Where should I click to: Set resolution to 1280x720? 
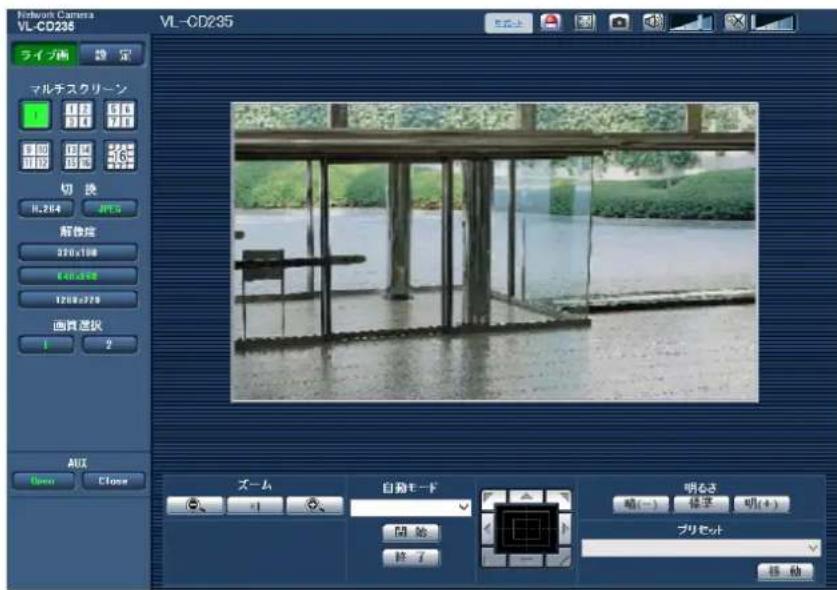(x=78, y=299)
